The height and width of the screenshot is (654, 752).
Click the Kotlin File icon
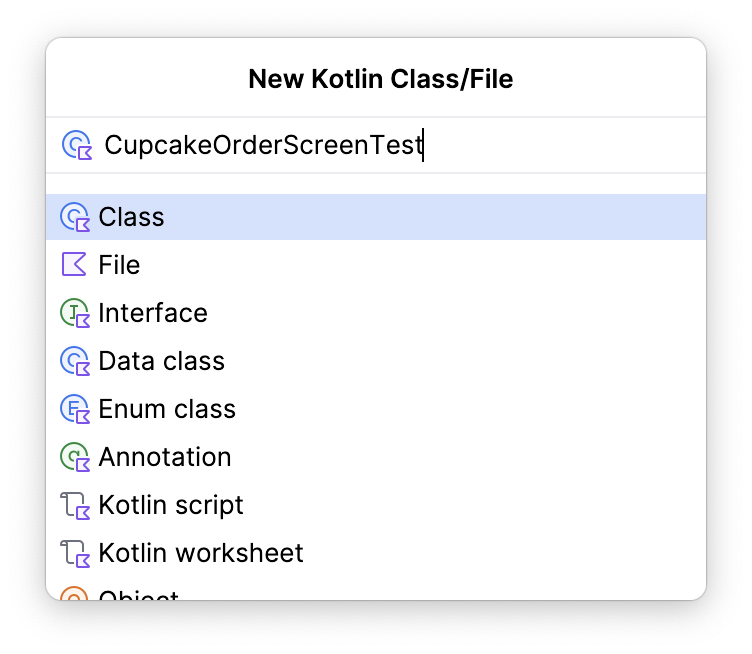(x=75, y=265)
